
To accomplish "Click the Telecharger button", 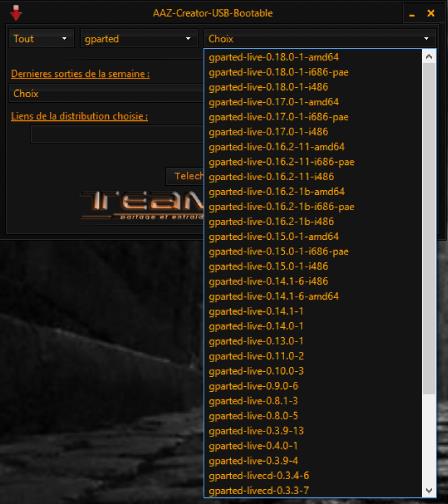I will (x=185, y=176).
